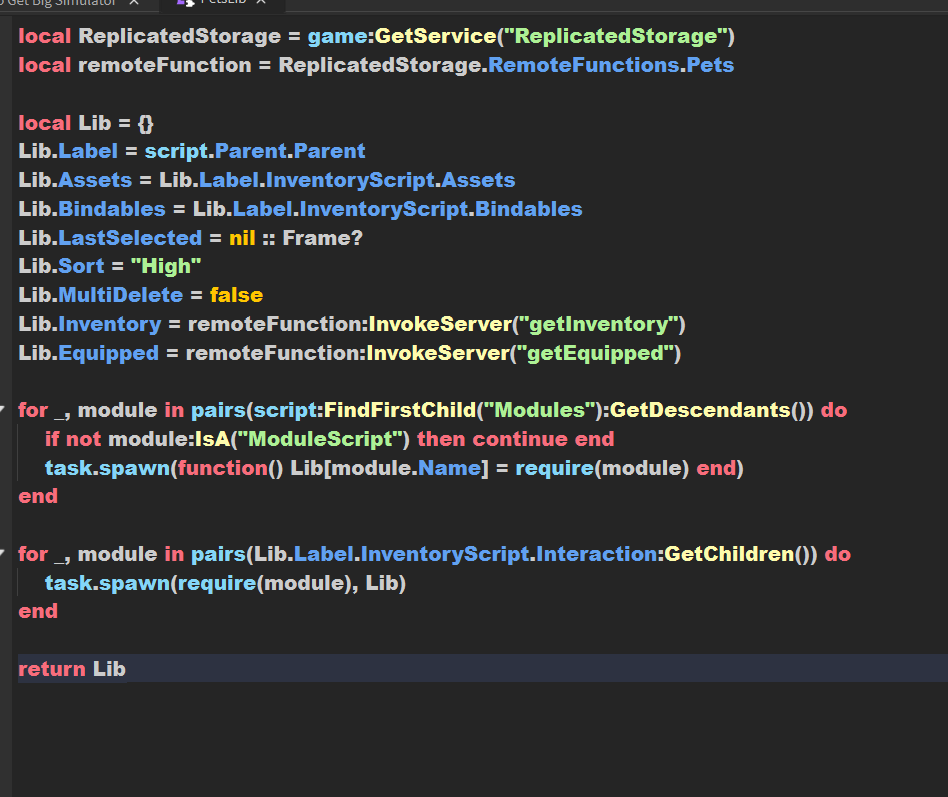
Task: Collapse the for loop over Modules descendants
Action: [x=2, y=409]
